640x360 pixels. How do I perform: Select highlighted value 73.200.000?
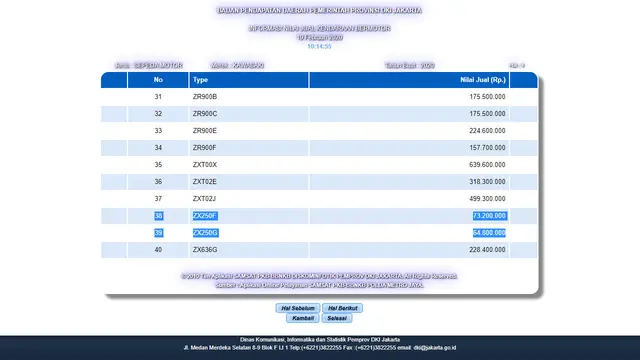coord(489,216)
